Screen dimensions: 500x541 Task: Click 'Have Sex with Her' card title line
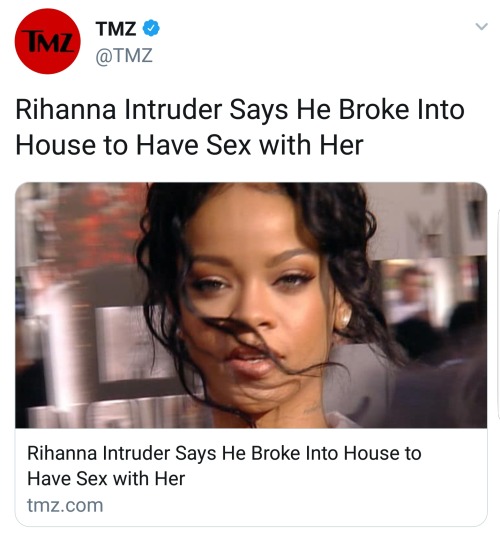(x=106, y=479)
